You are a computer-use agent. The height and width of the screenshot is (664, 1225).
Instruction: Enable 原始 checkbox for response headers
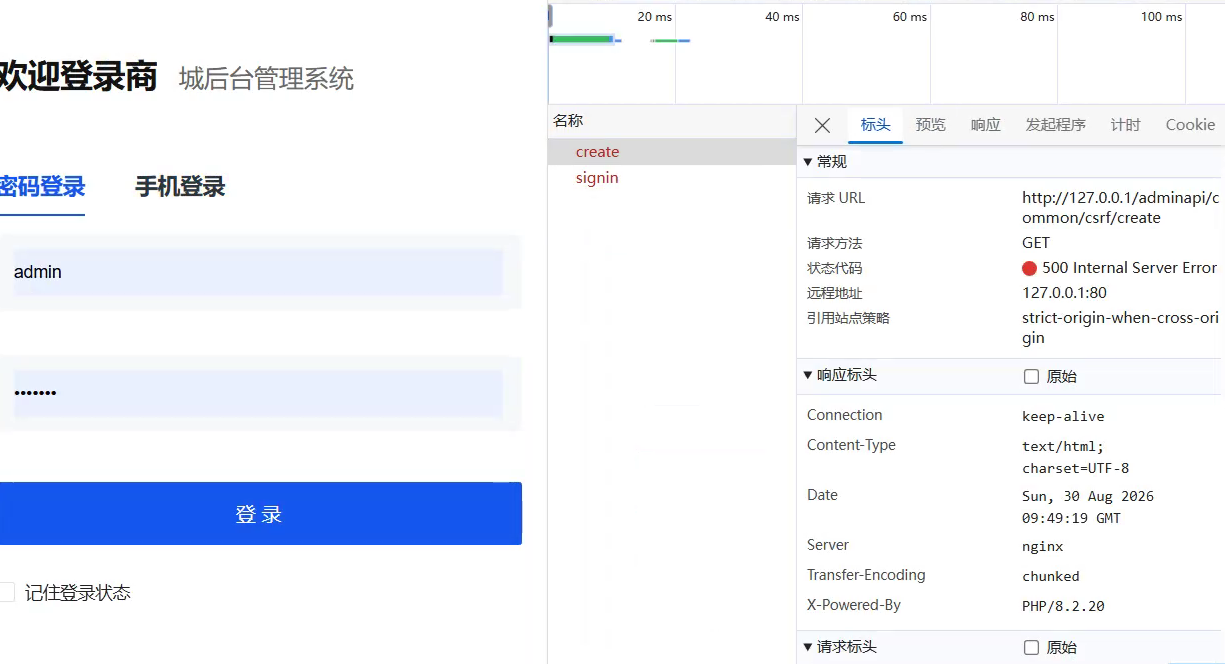pos(1031,376)
